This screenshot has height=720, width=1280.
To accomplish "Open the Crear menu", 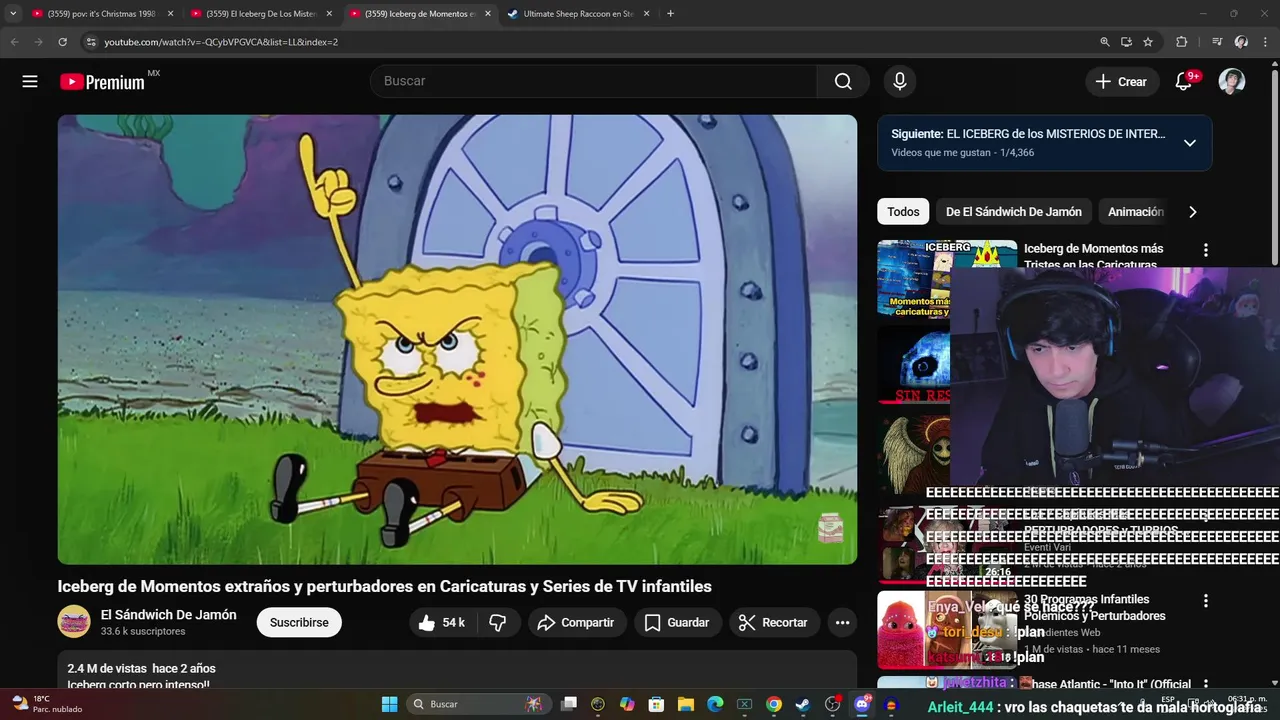I will (1122, 82).
